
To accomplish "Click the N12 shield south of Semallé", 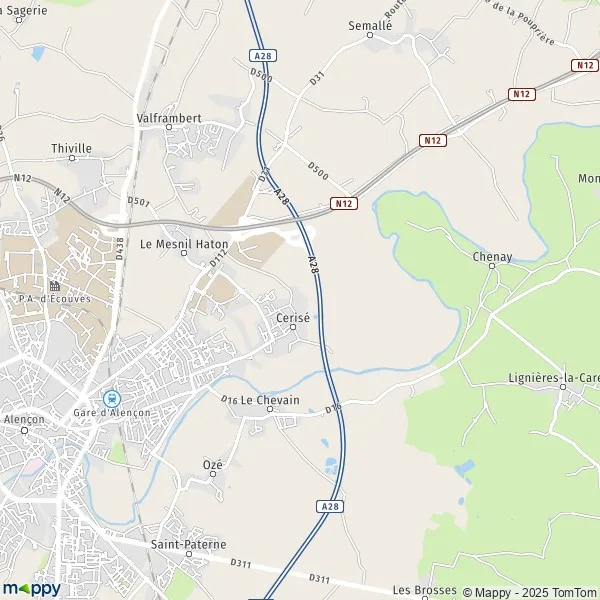I will pyautogui.click(x=433, y=140).
